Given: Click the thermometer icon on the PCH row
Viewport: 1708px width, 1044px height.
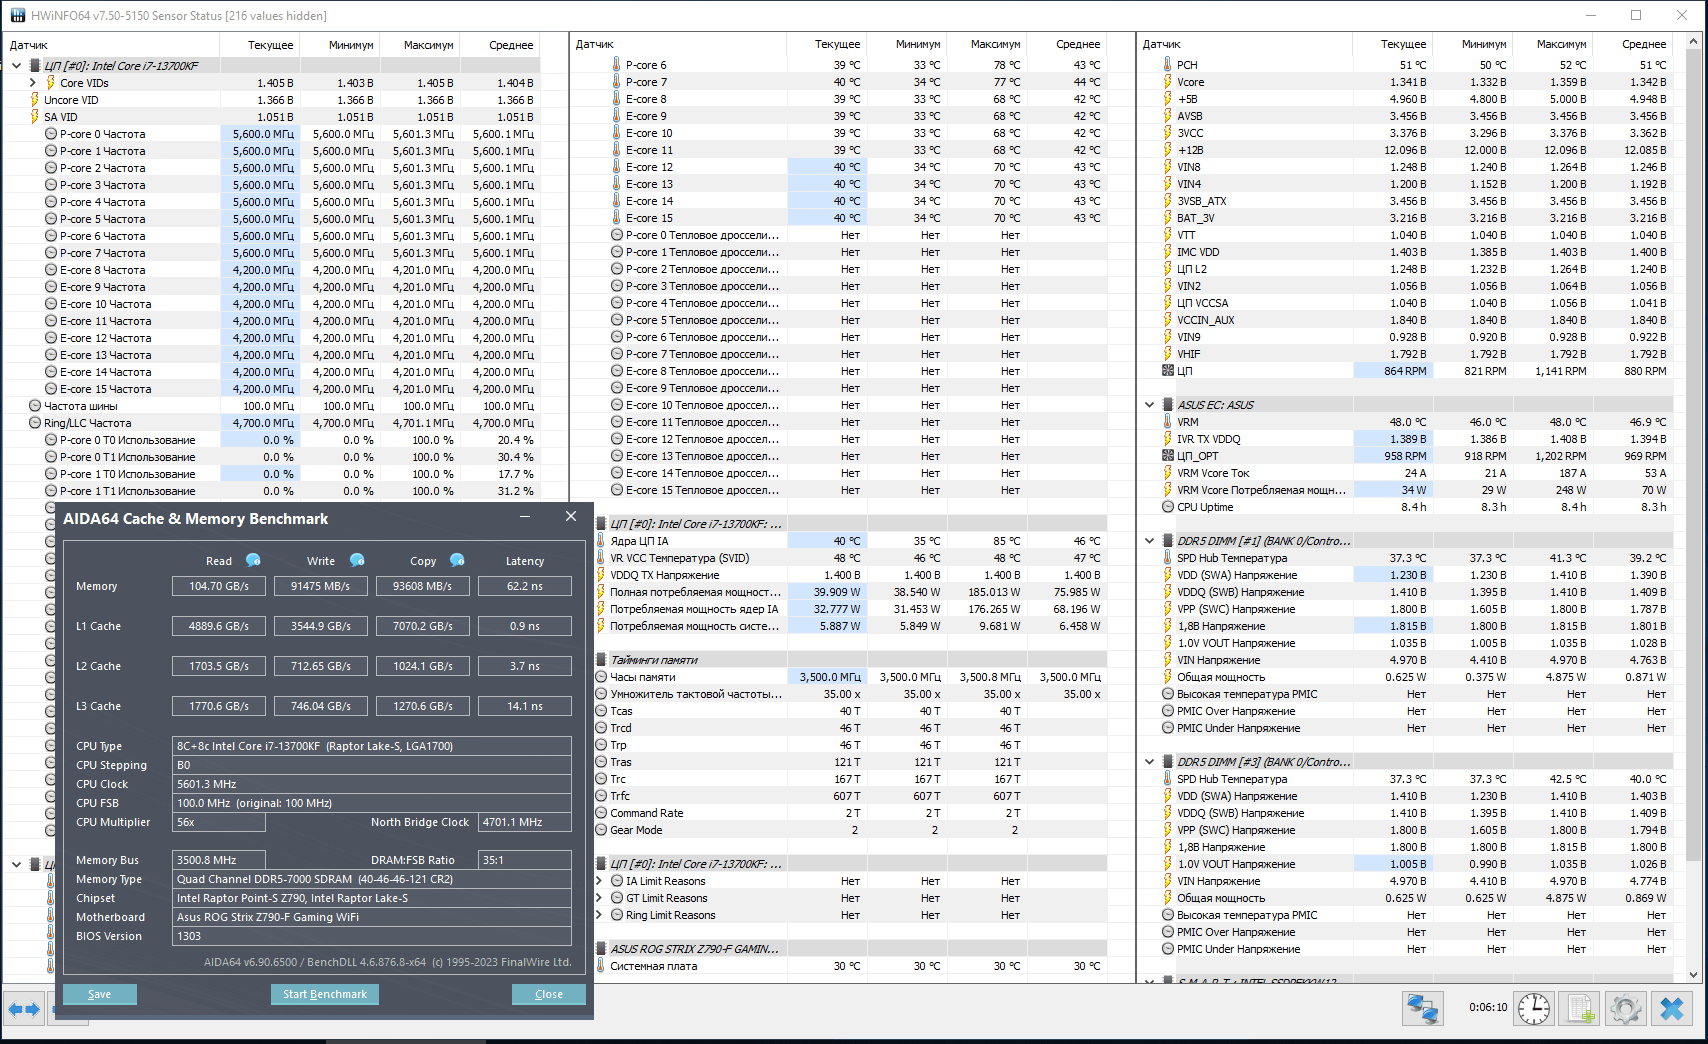Looking at the screenshot, I should point(1167,65).
